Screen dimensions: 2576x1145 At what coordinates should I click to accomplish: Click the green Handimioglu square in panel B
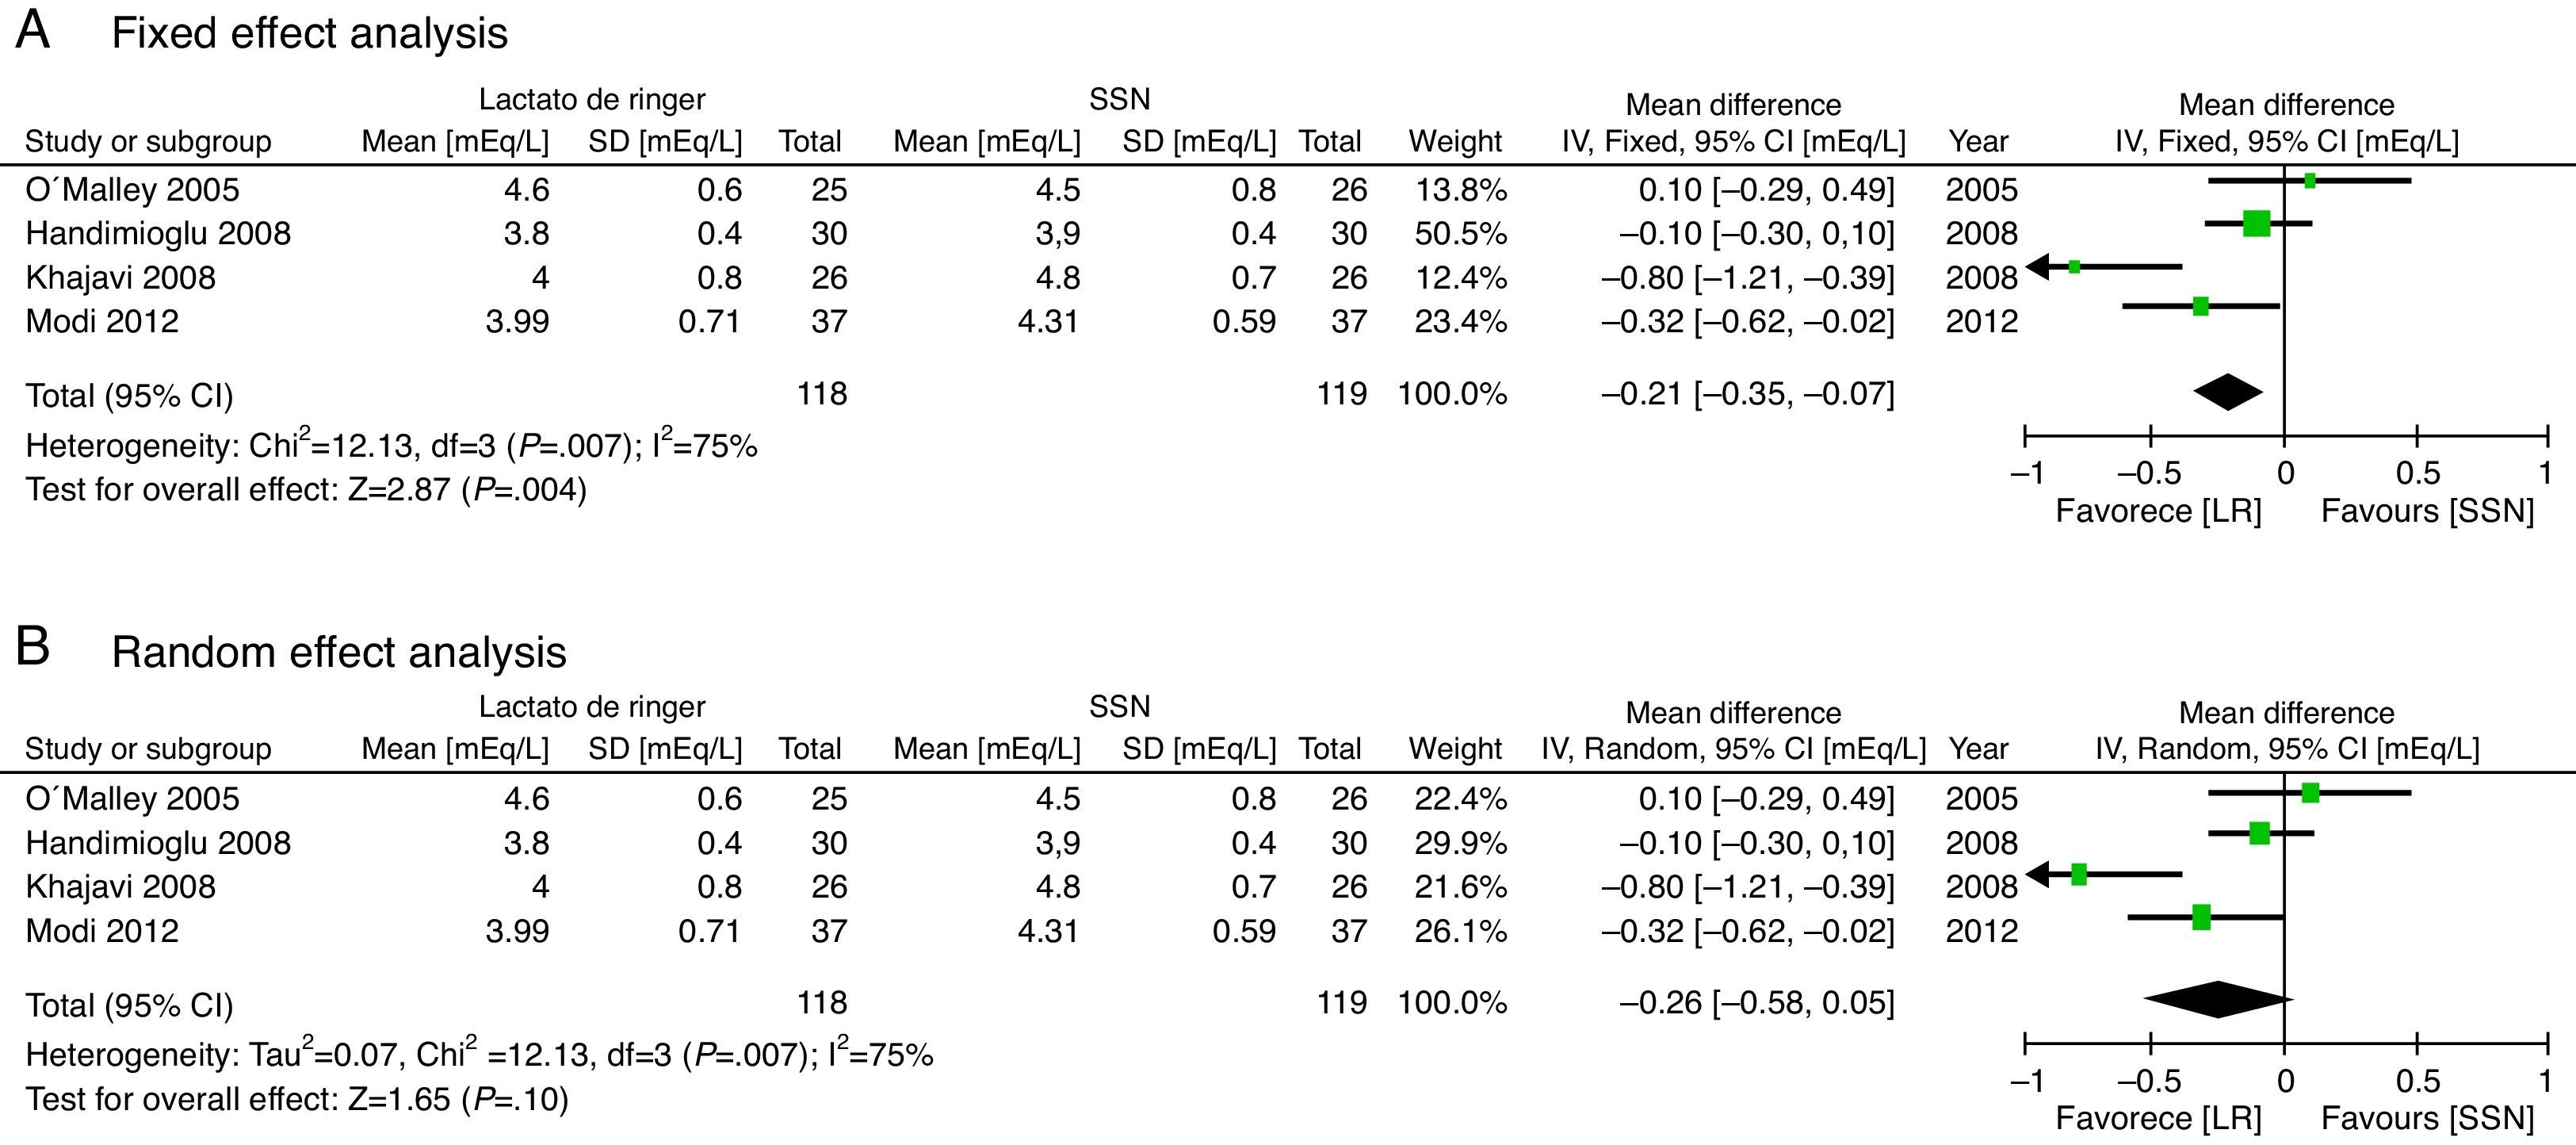coord(2259,833)
